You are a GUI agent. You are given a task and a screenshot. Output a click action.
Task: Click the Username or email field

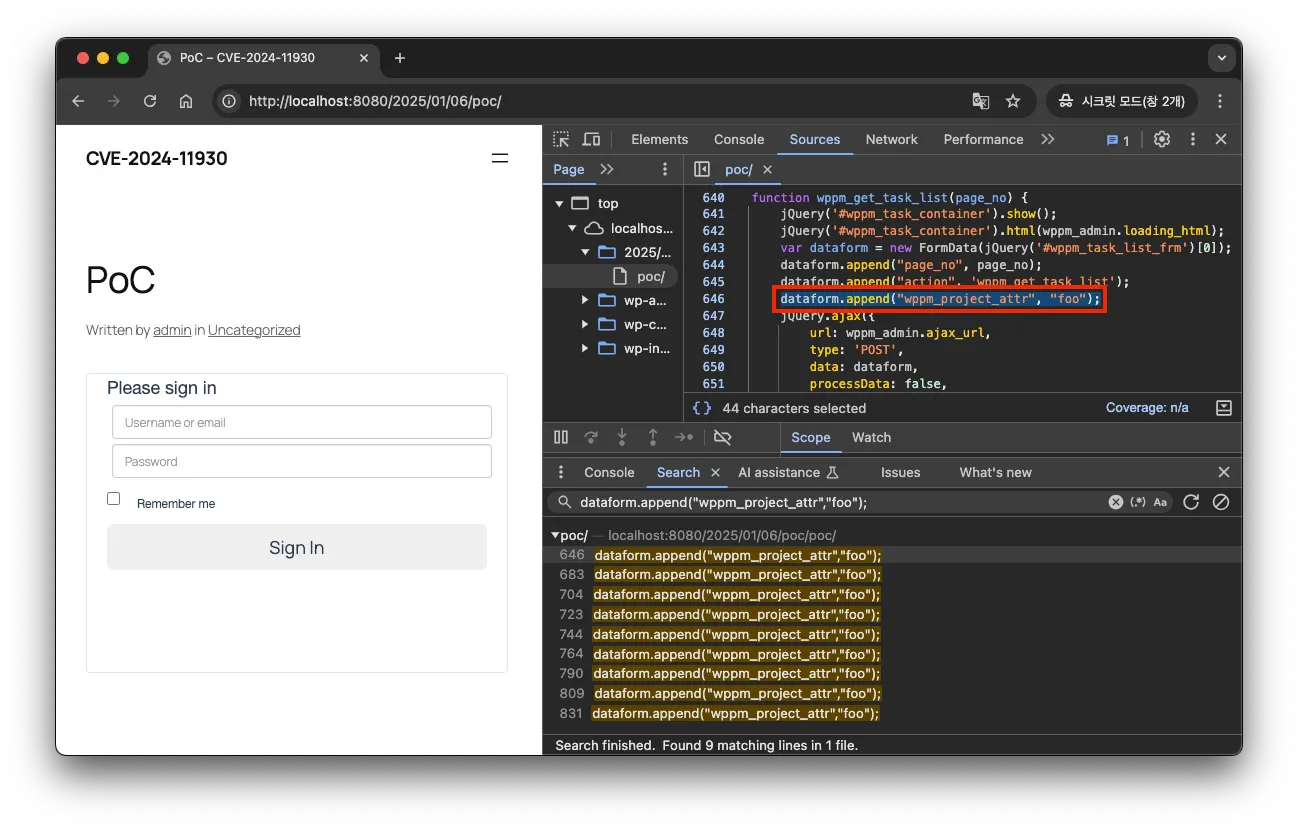tap(302, 422)
